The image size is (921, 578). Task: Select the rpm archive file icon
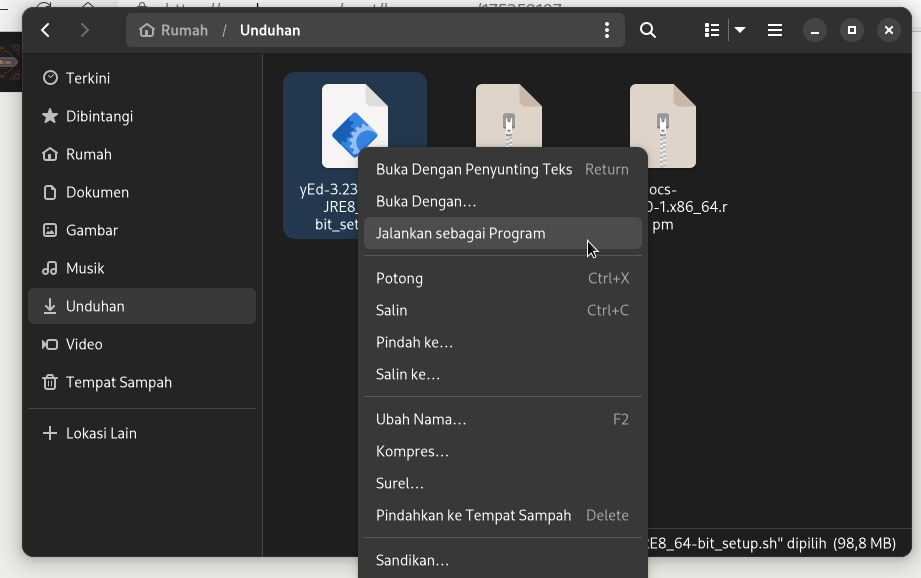pyautogui.click(x=662, y=125)
